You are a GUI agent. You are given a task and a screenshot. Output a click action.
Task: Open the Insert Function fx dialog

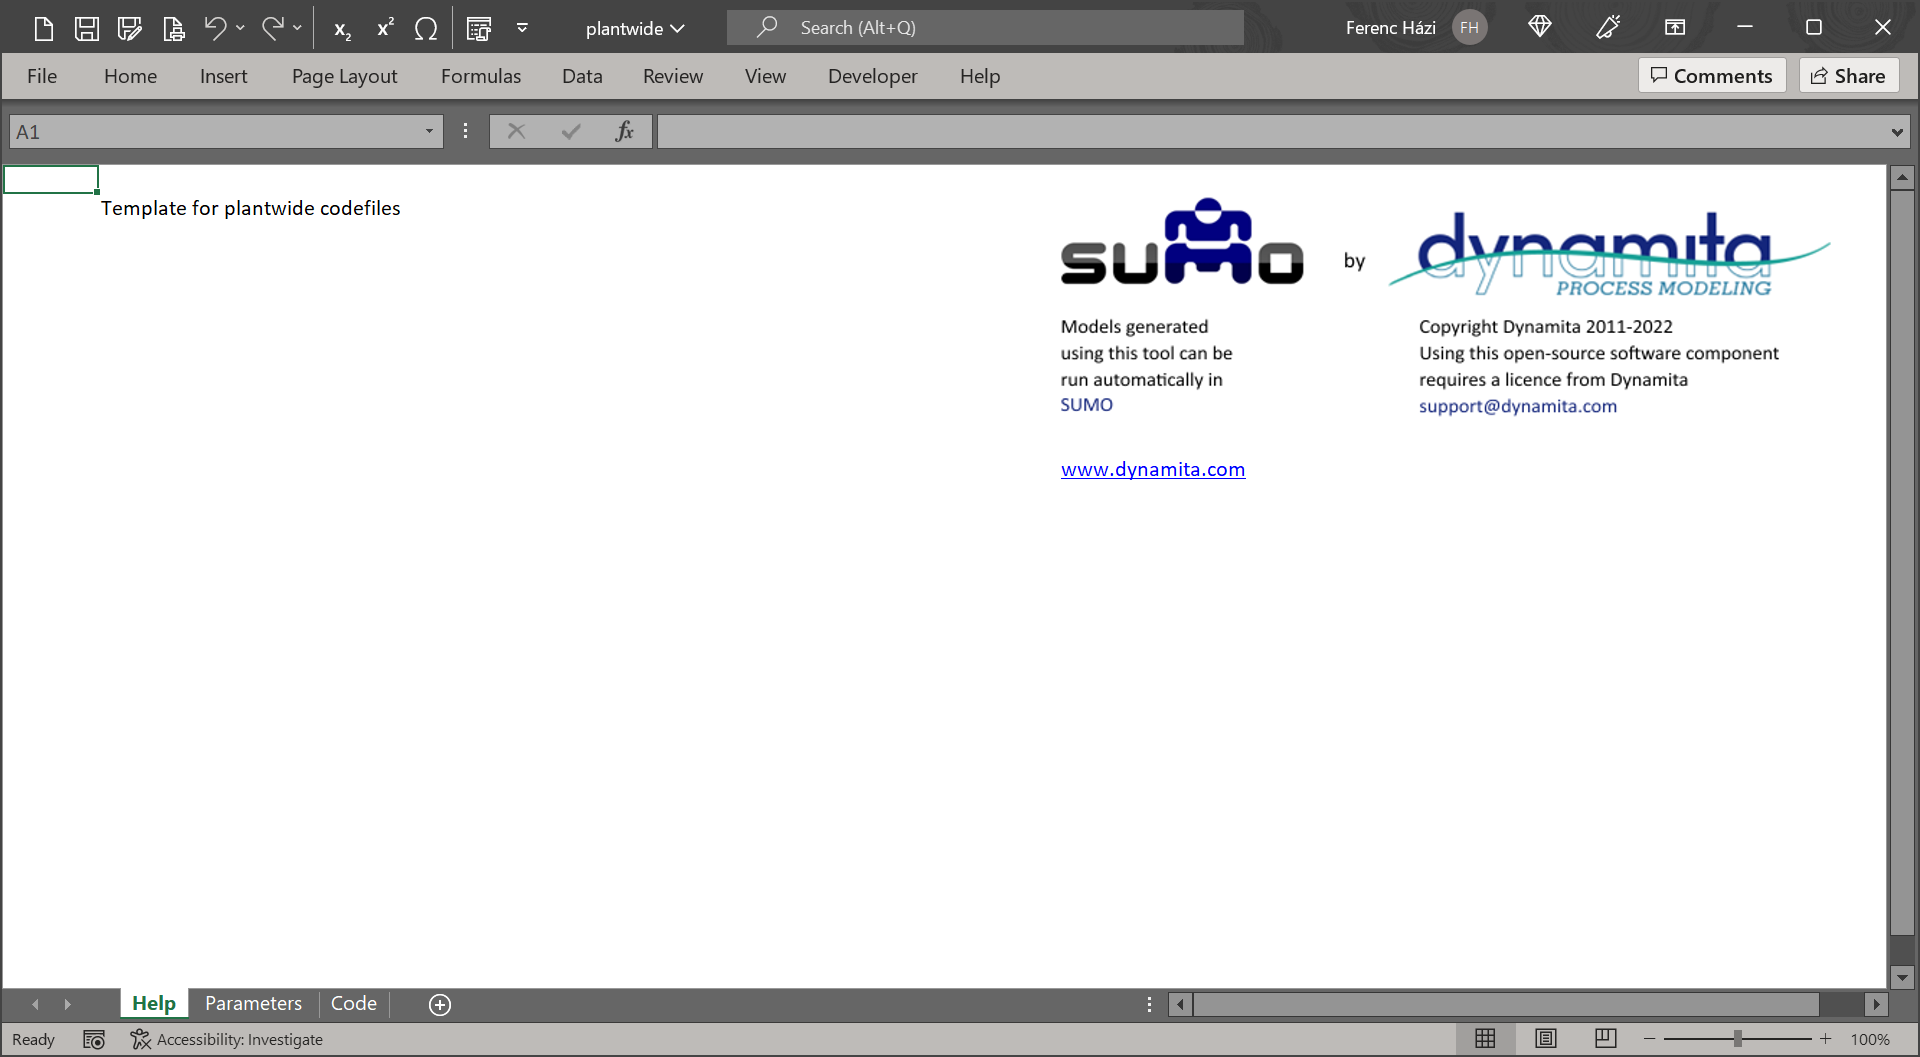[625, 131]
